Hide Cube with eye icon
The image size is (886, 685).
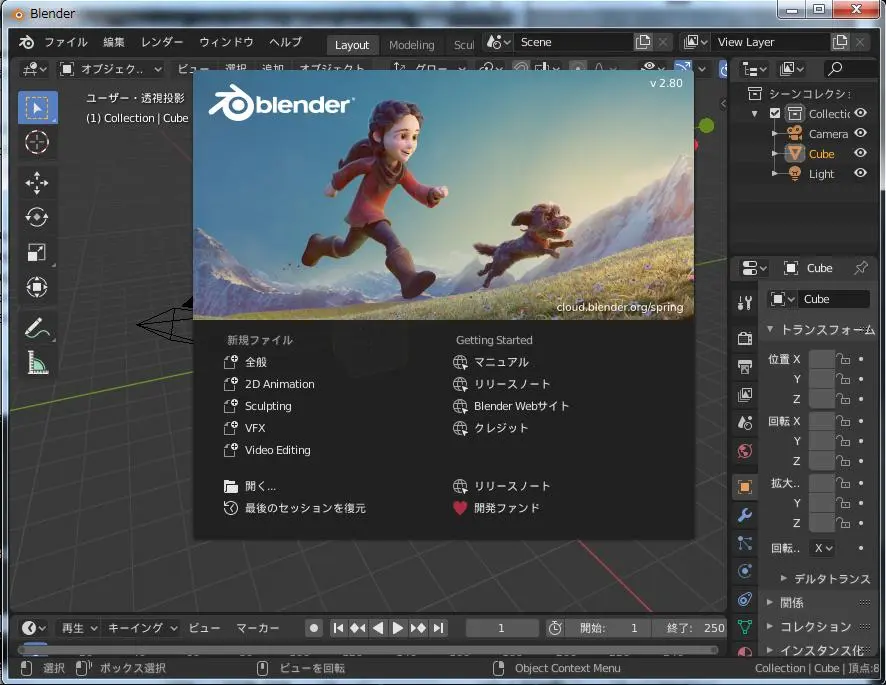point(860,153)
